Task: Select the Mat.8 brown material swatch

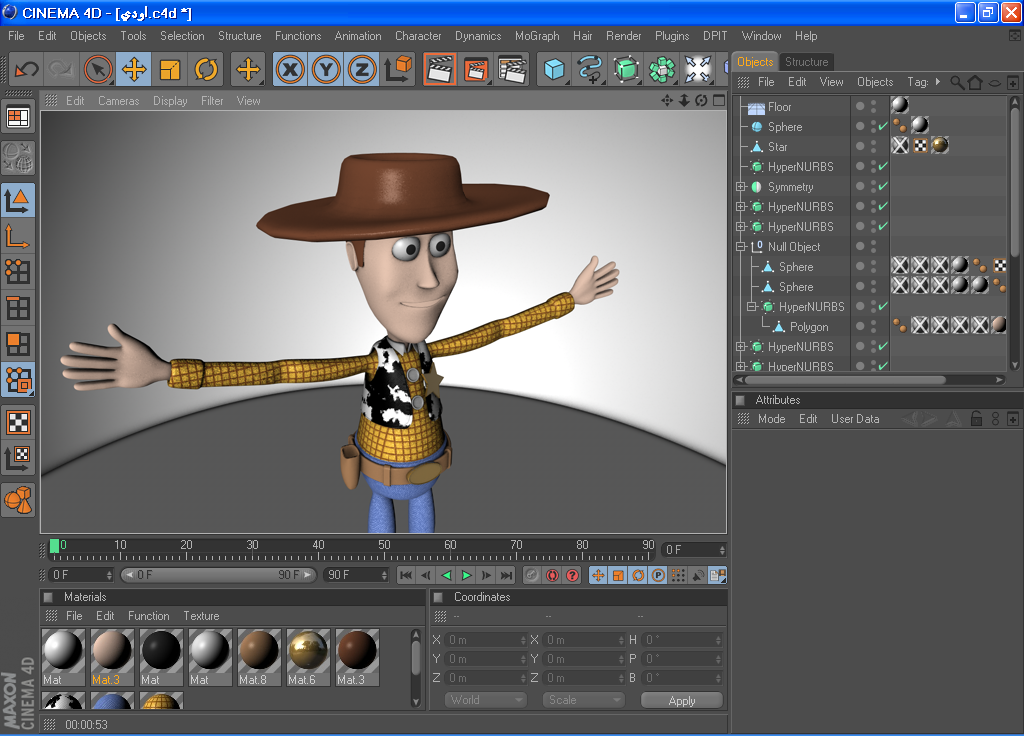Action: 259,657
